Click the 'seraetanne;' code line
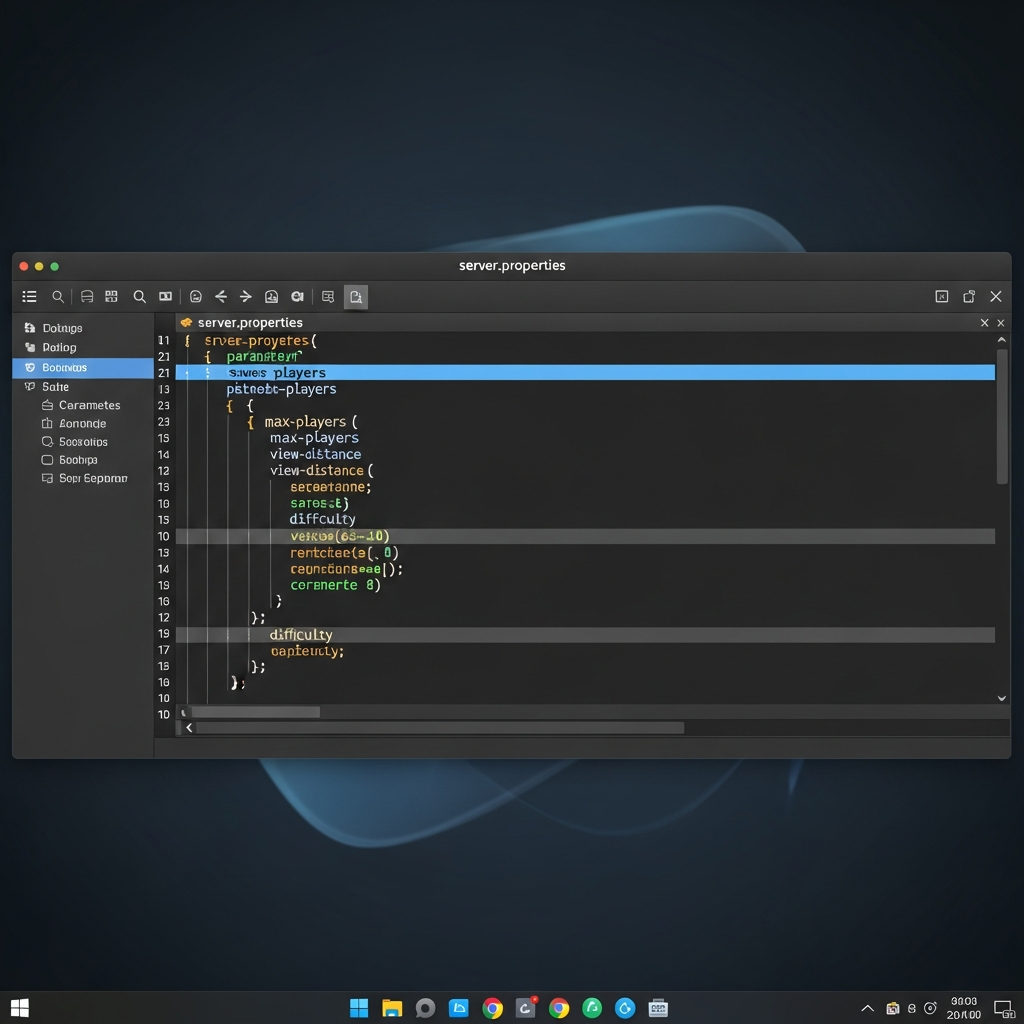 330,487
